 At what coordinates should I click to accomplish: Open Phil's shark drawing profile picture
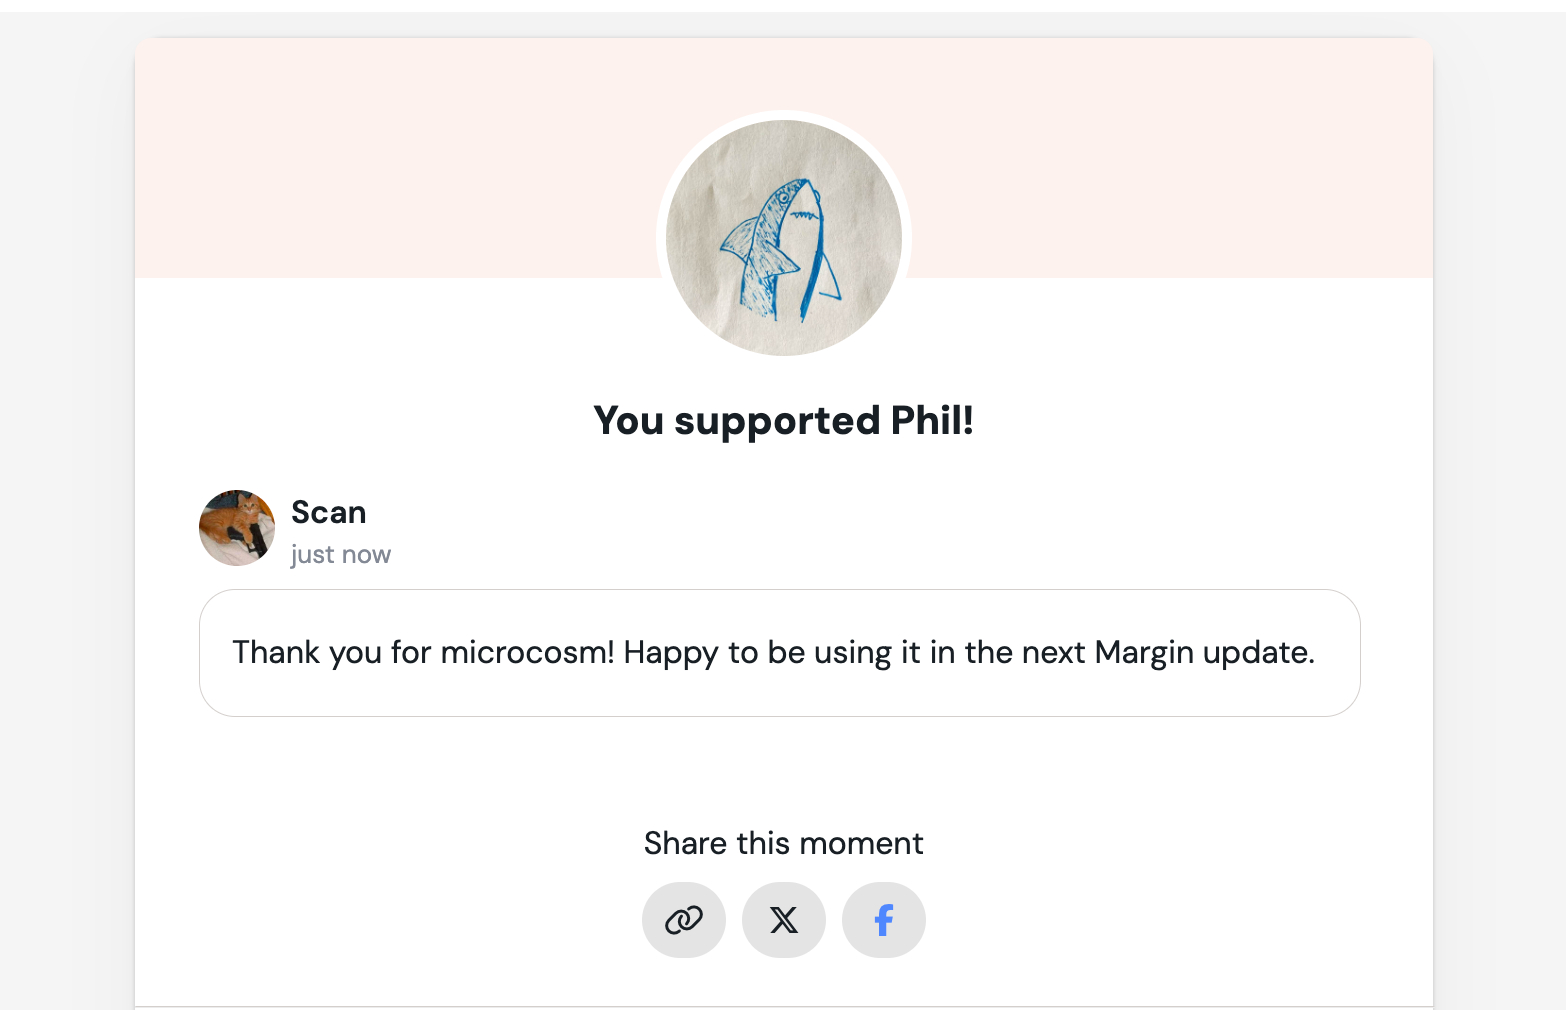tap(784, 238)
